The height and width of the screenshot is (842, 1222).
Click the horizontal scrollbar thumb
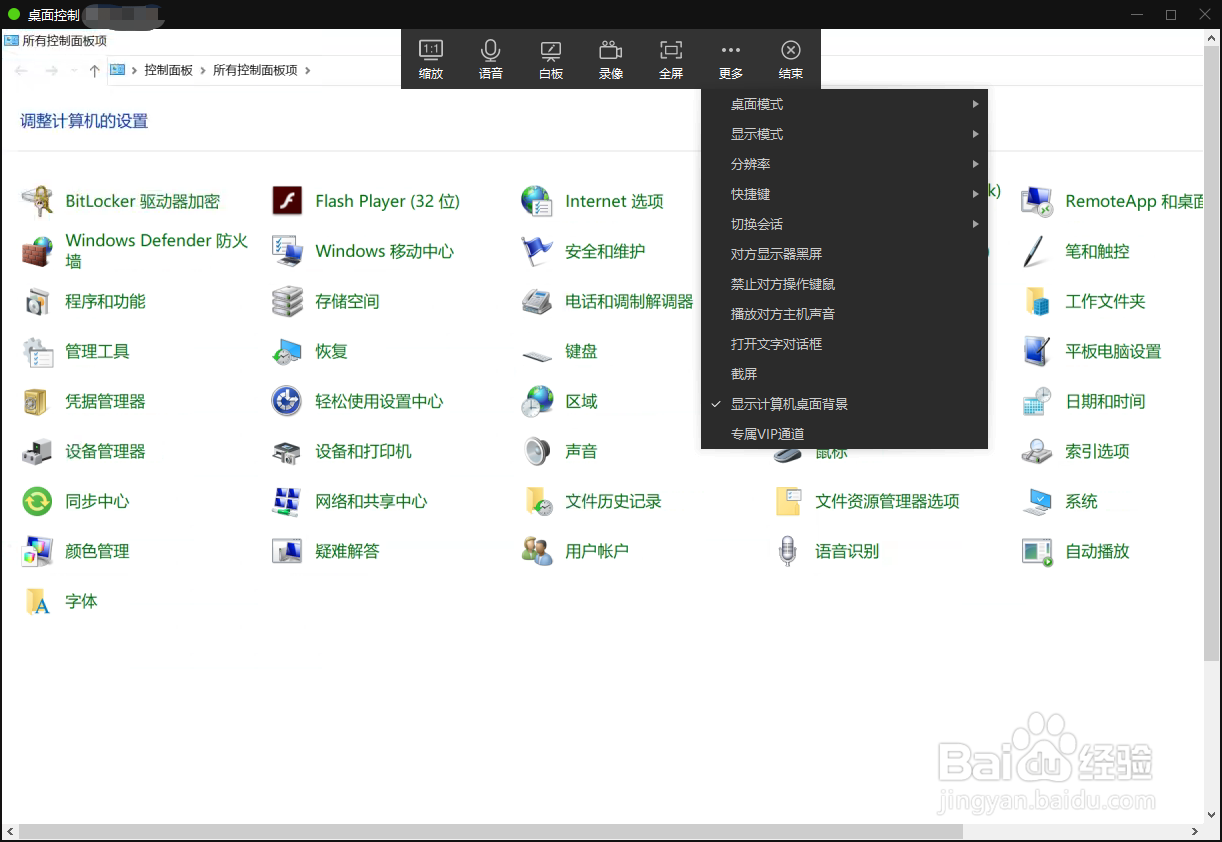point(490,832)
